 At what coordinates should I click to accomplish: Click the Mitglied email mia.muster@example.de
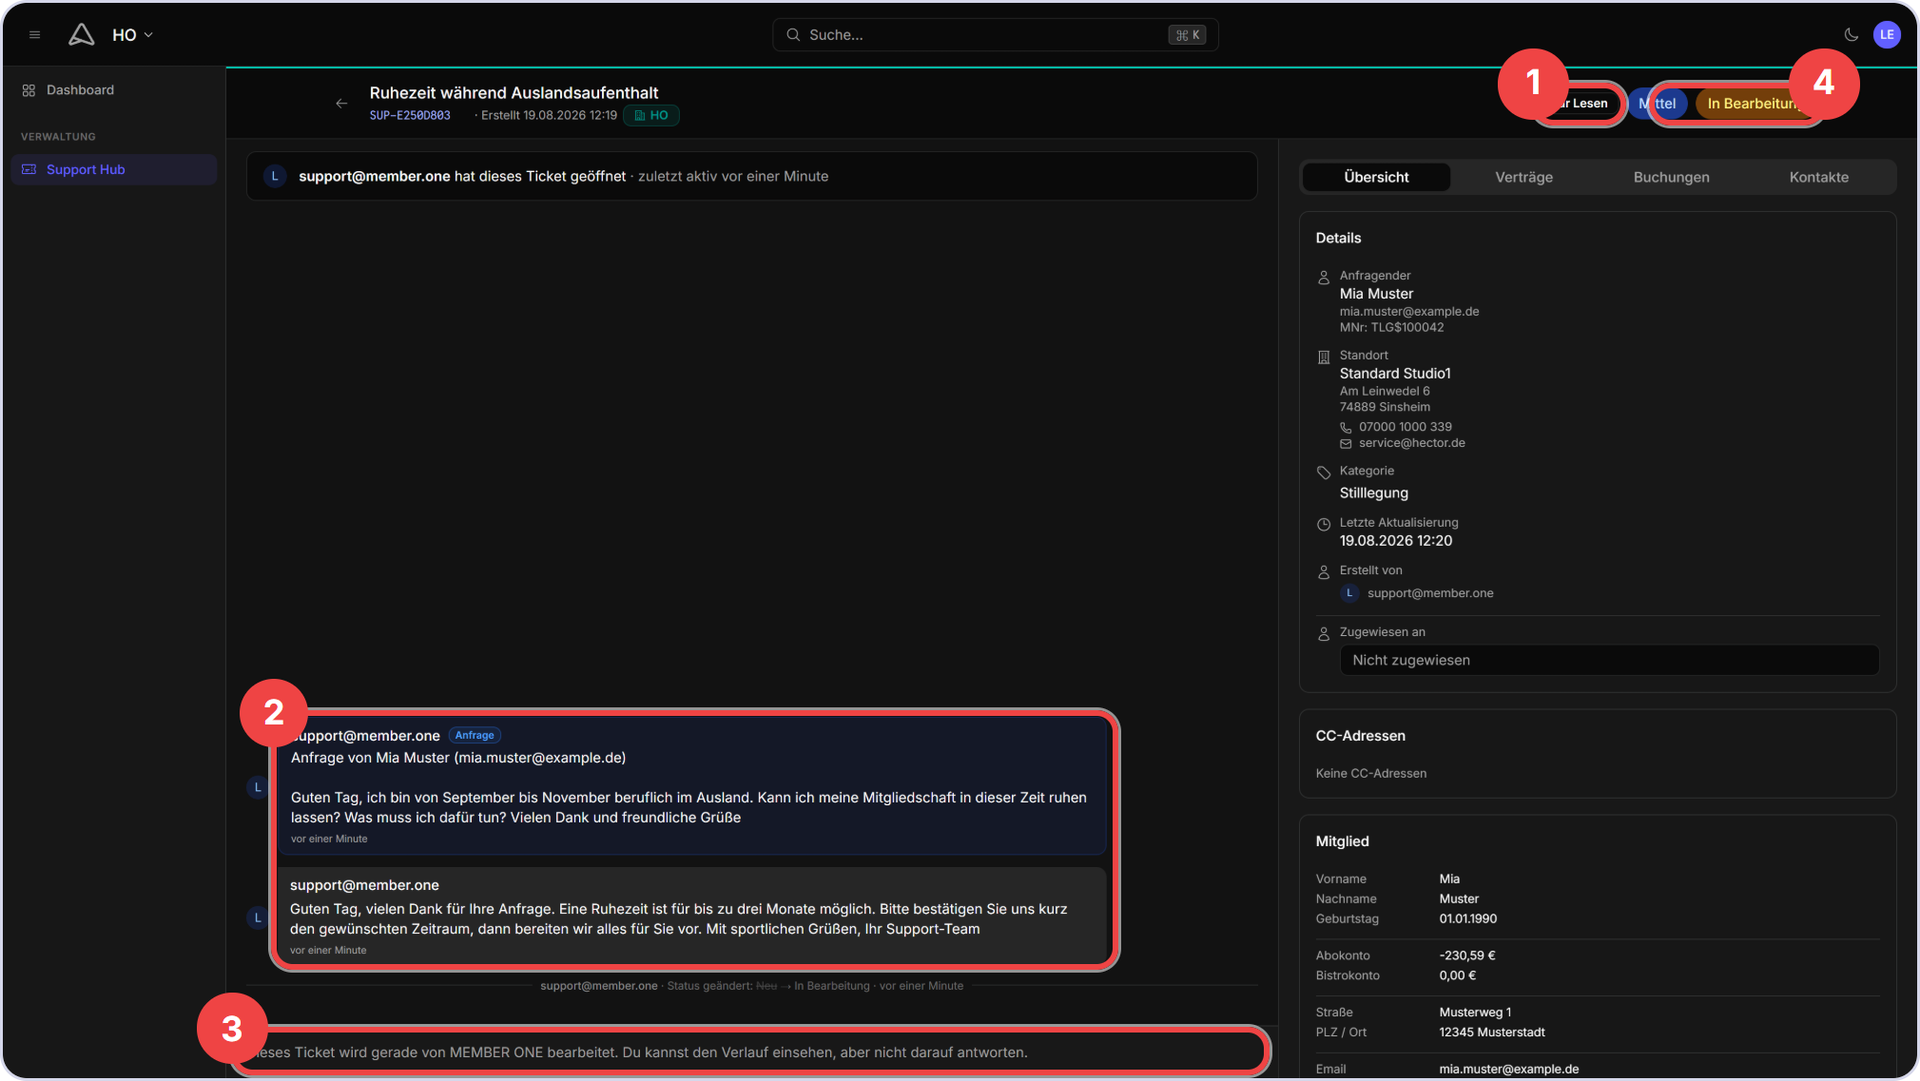coord(1508,1069)
